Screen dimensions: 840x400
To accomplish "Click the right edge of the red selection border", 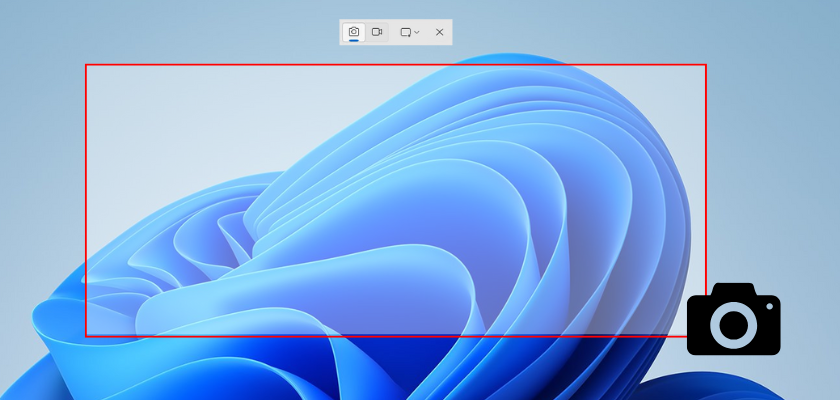I will click(706, 200).
